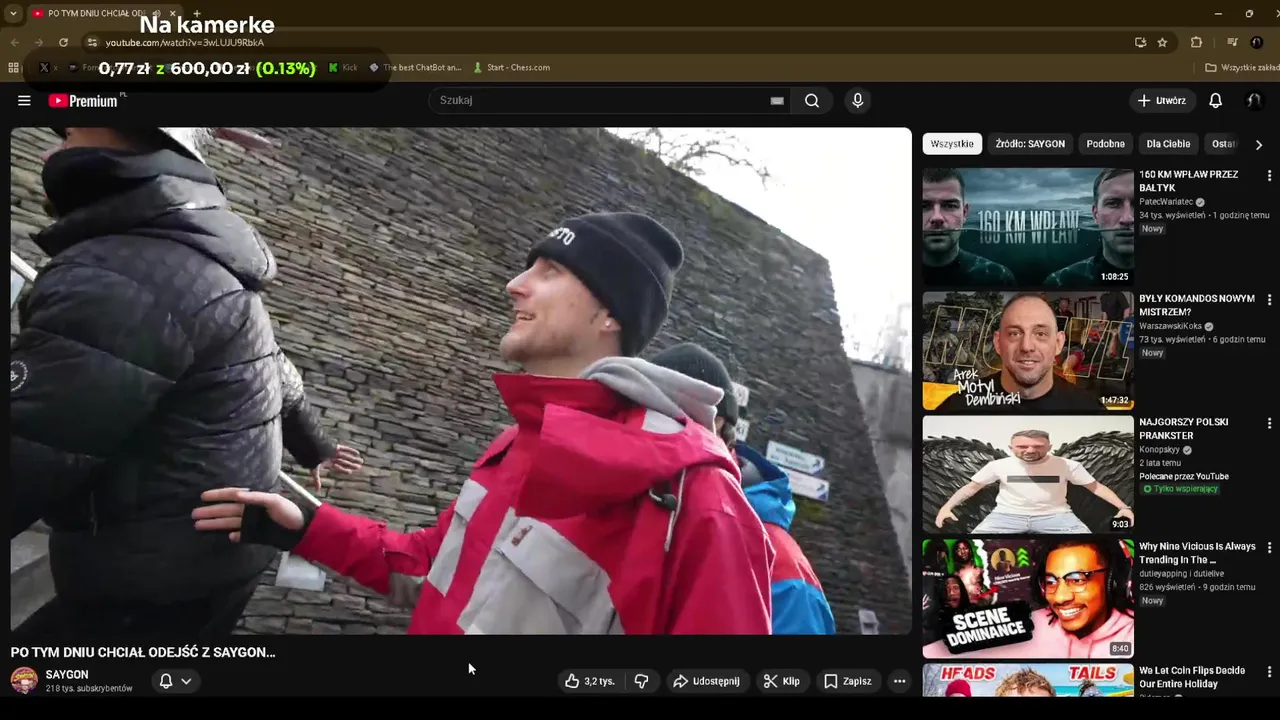Open Chrome extensions puzzle icon

(x=1196, y=42)
